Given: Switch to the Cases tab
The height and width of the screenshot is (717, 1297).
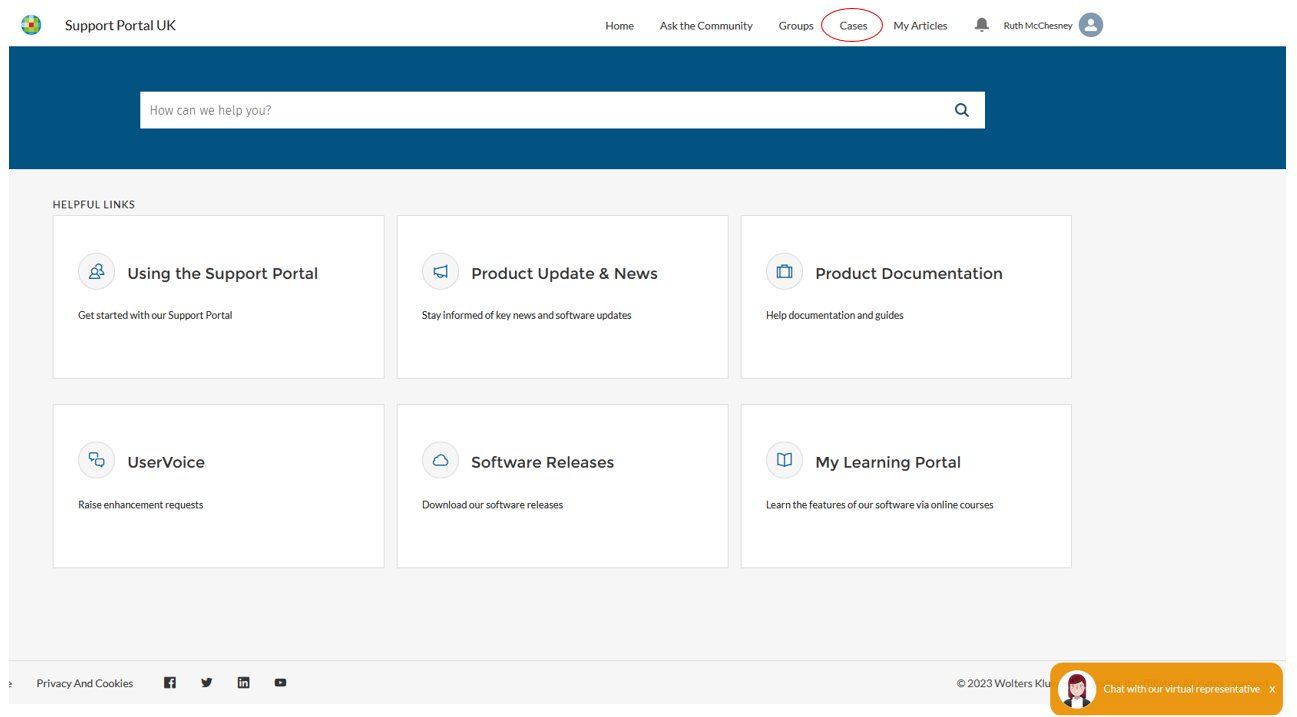Looking at the screenshot, I should [x=852, y=25].
